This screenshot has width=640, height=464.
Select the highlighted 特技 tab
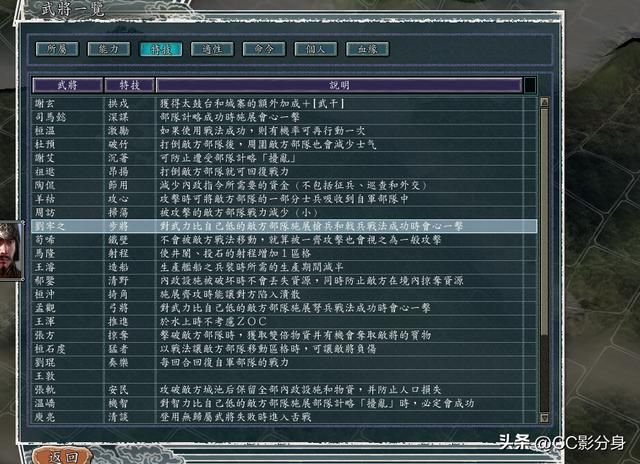pos(161,48)
